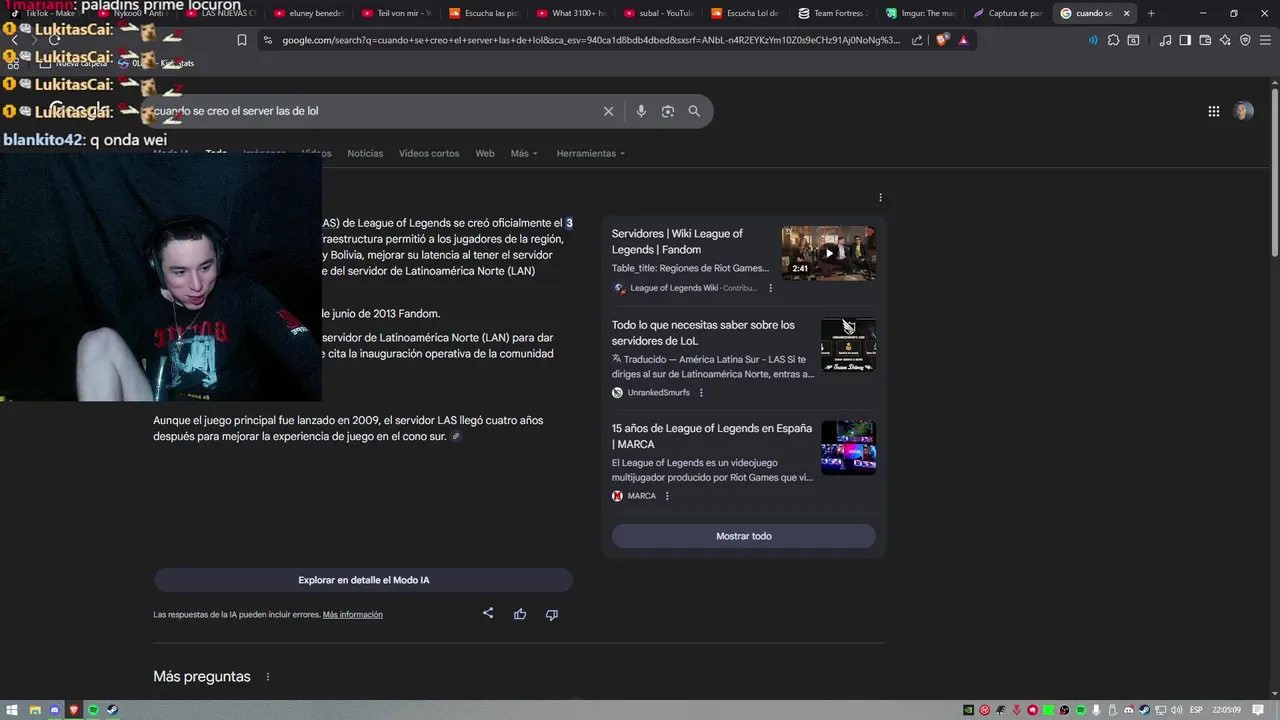Share the AI overview answer
The height and width of the screenshot is (720, 1280).
click(488, 613)
